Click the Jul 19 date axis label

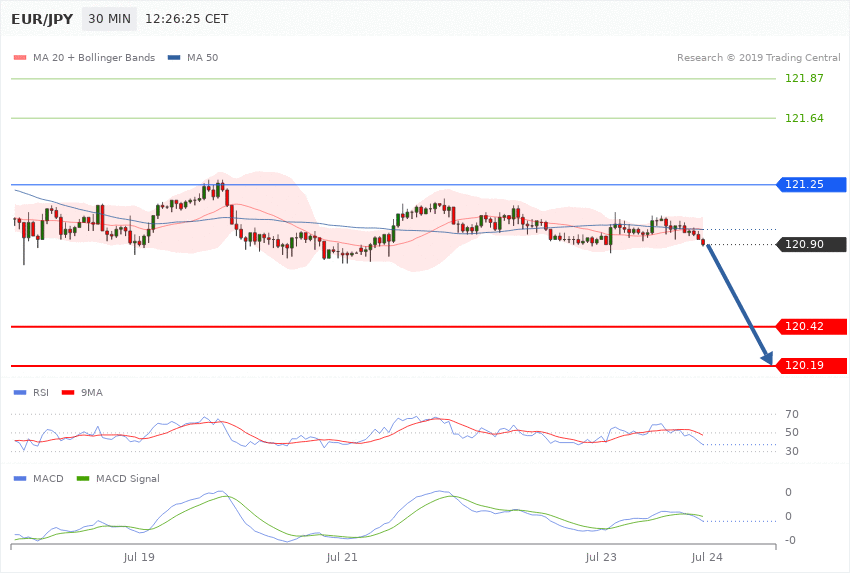(139, 557)
